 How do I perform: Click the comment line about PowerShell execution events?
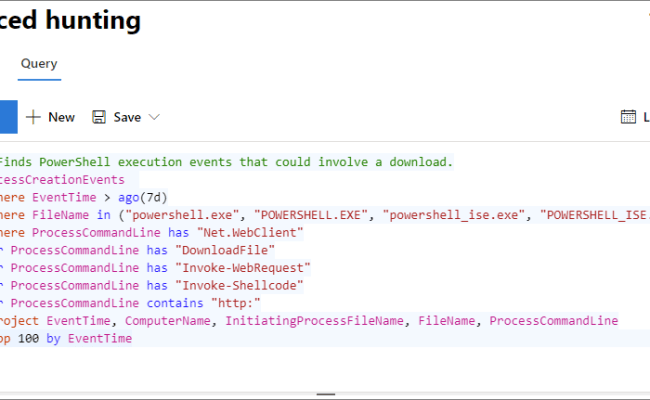[x=226, y=162]
